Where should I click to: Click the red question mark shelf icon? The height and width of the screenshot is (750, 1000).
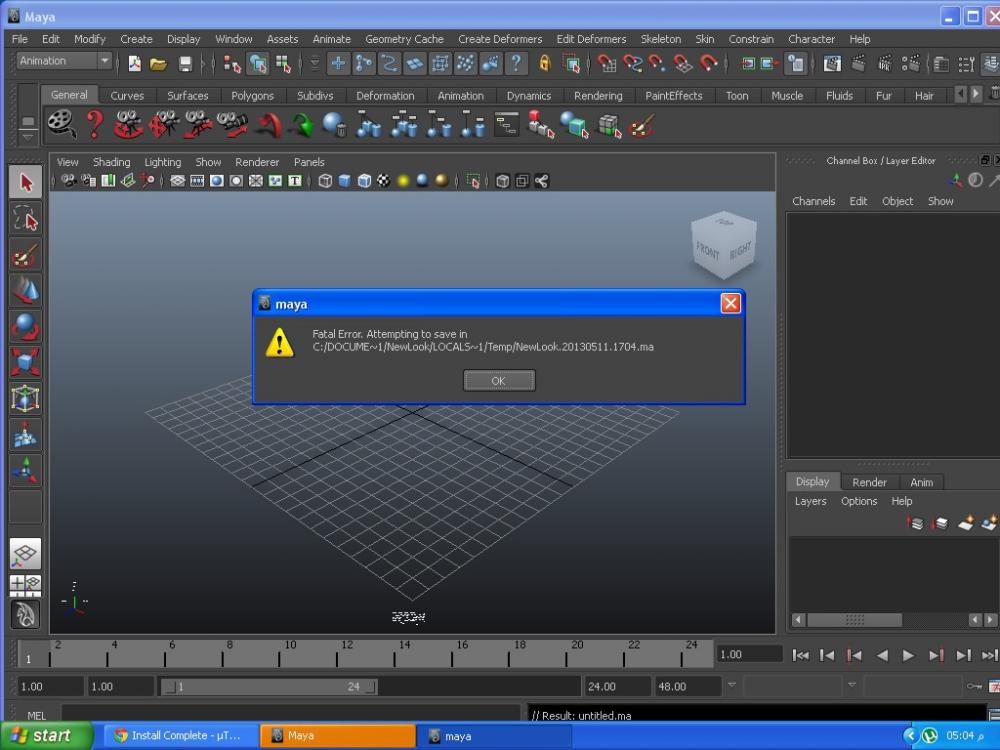(95, 124)
